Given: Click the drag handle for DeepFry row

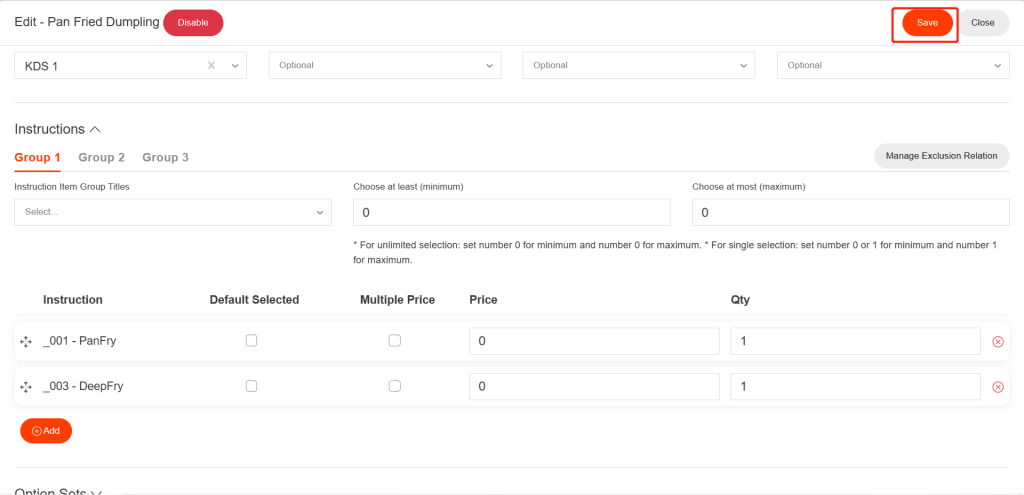Looking at the screenshot, I should coord(26,387).
